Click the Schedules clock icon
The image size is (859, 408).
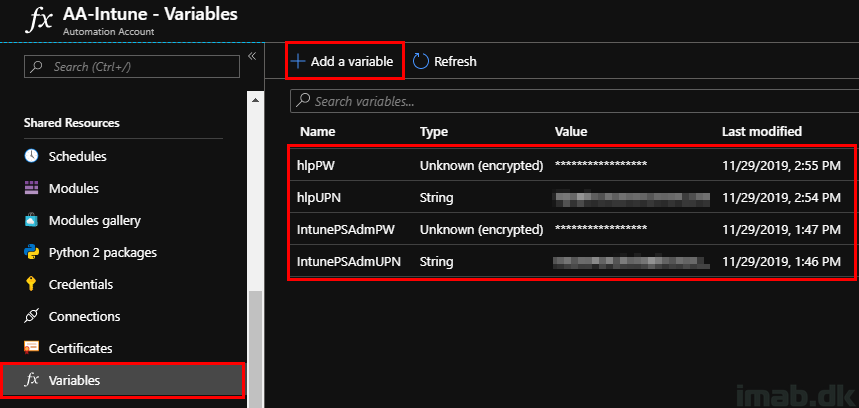coord(31,156)
